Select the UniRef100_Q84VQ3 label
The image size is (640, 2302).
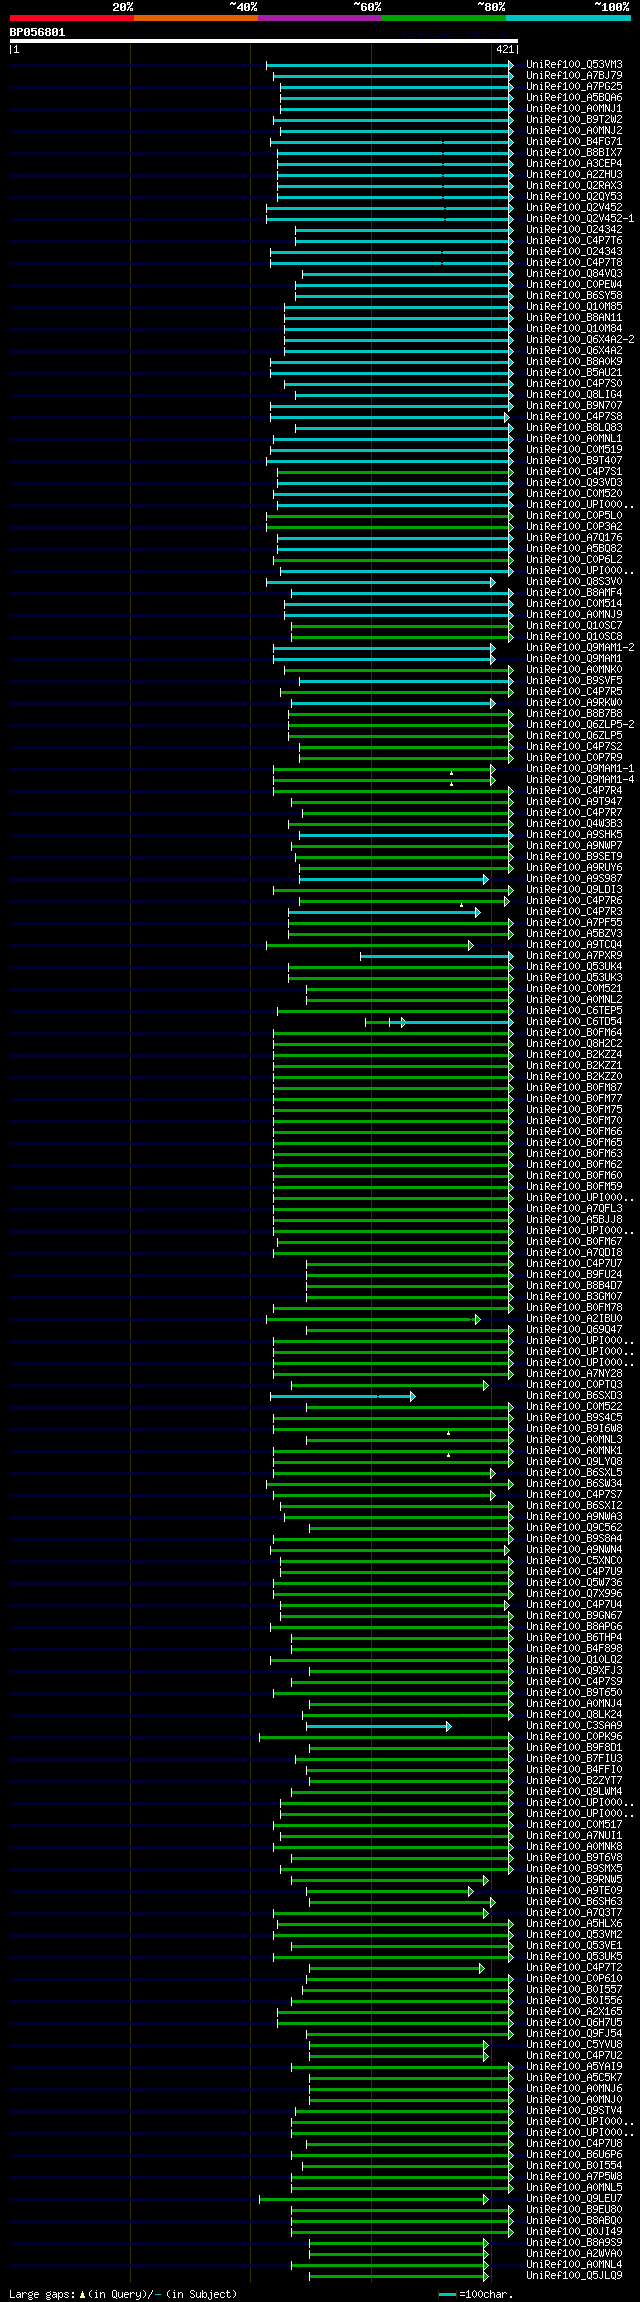[574, 274]
